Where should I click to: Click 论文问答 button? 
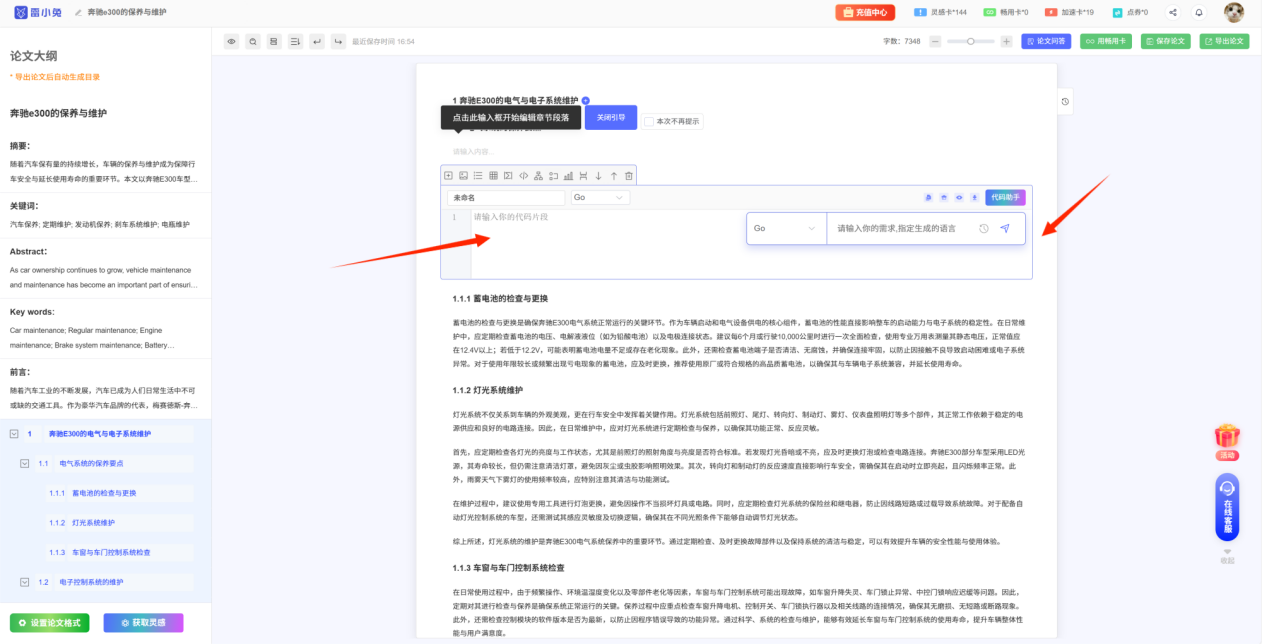(x=1046, y=41)
